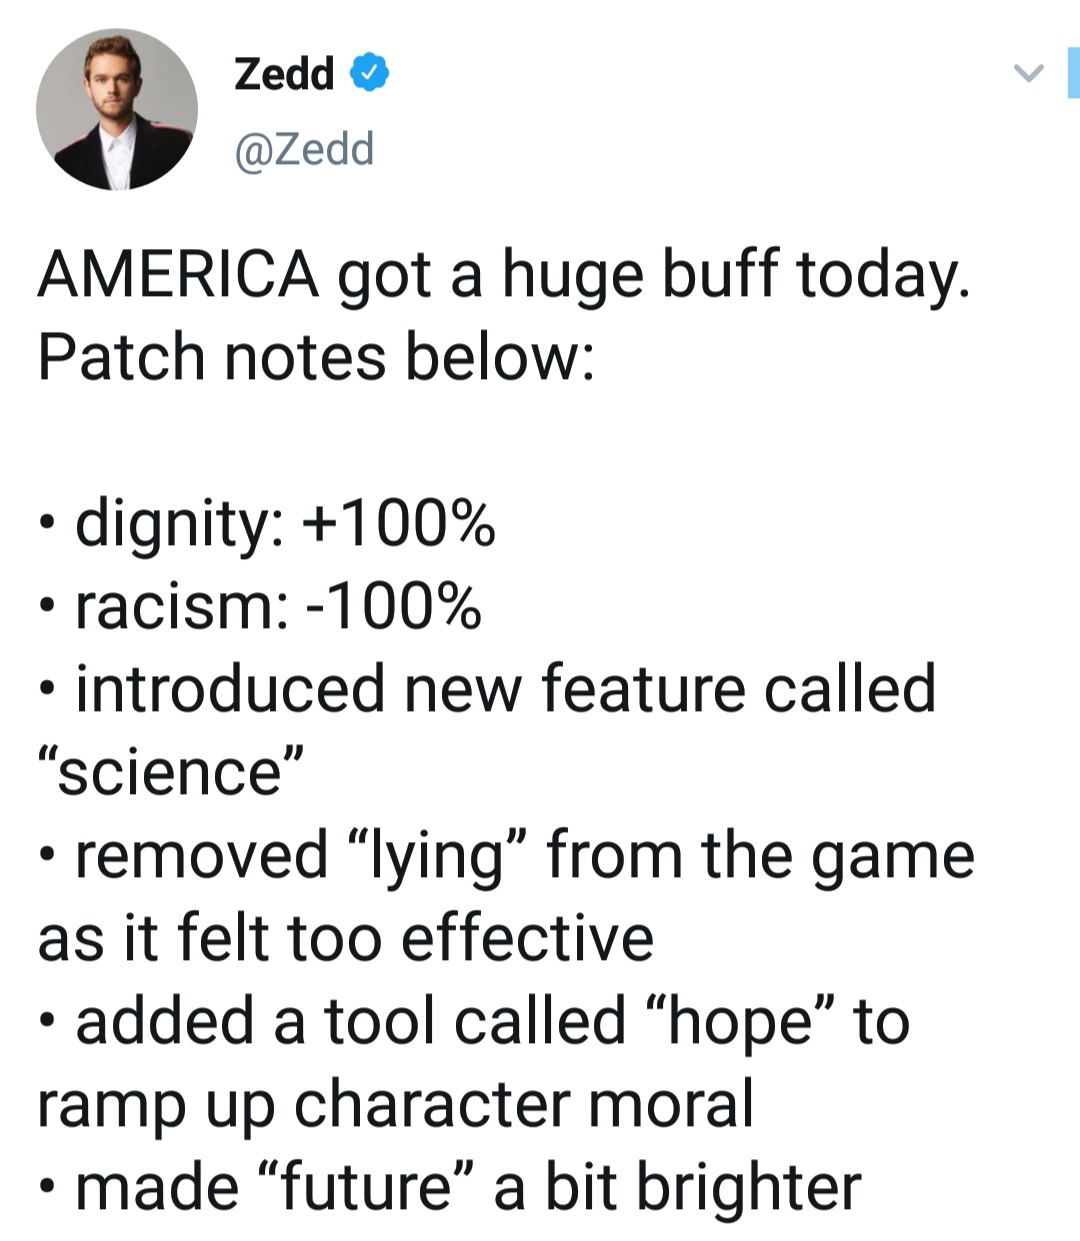The image size is (1080, 1241).
Task: Click the quoted word science
Action: [x=170, y=772]
